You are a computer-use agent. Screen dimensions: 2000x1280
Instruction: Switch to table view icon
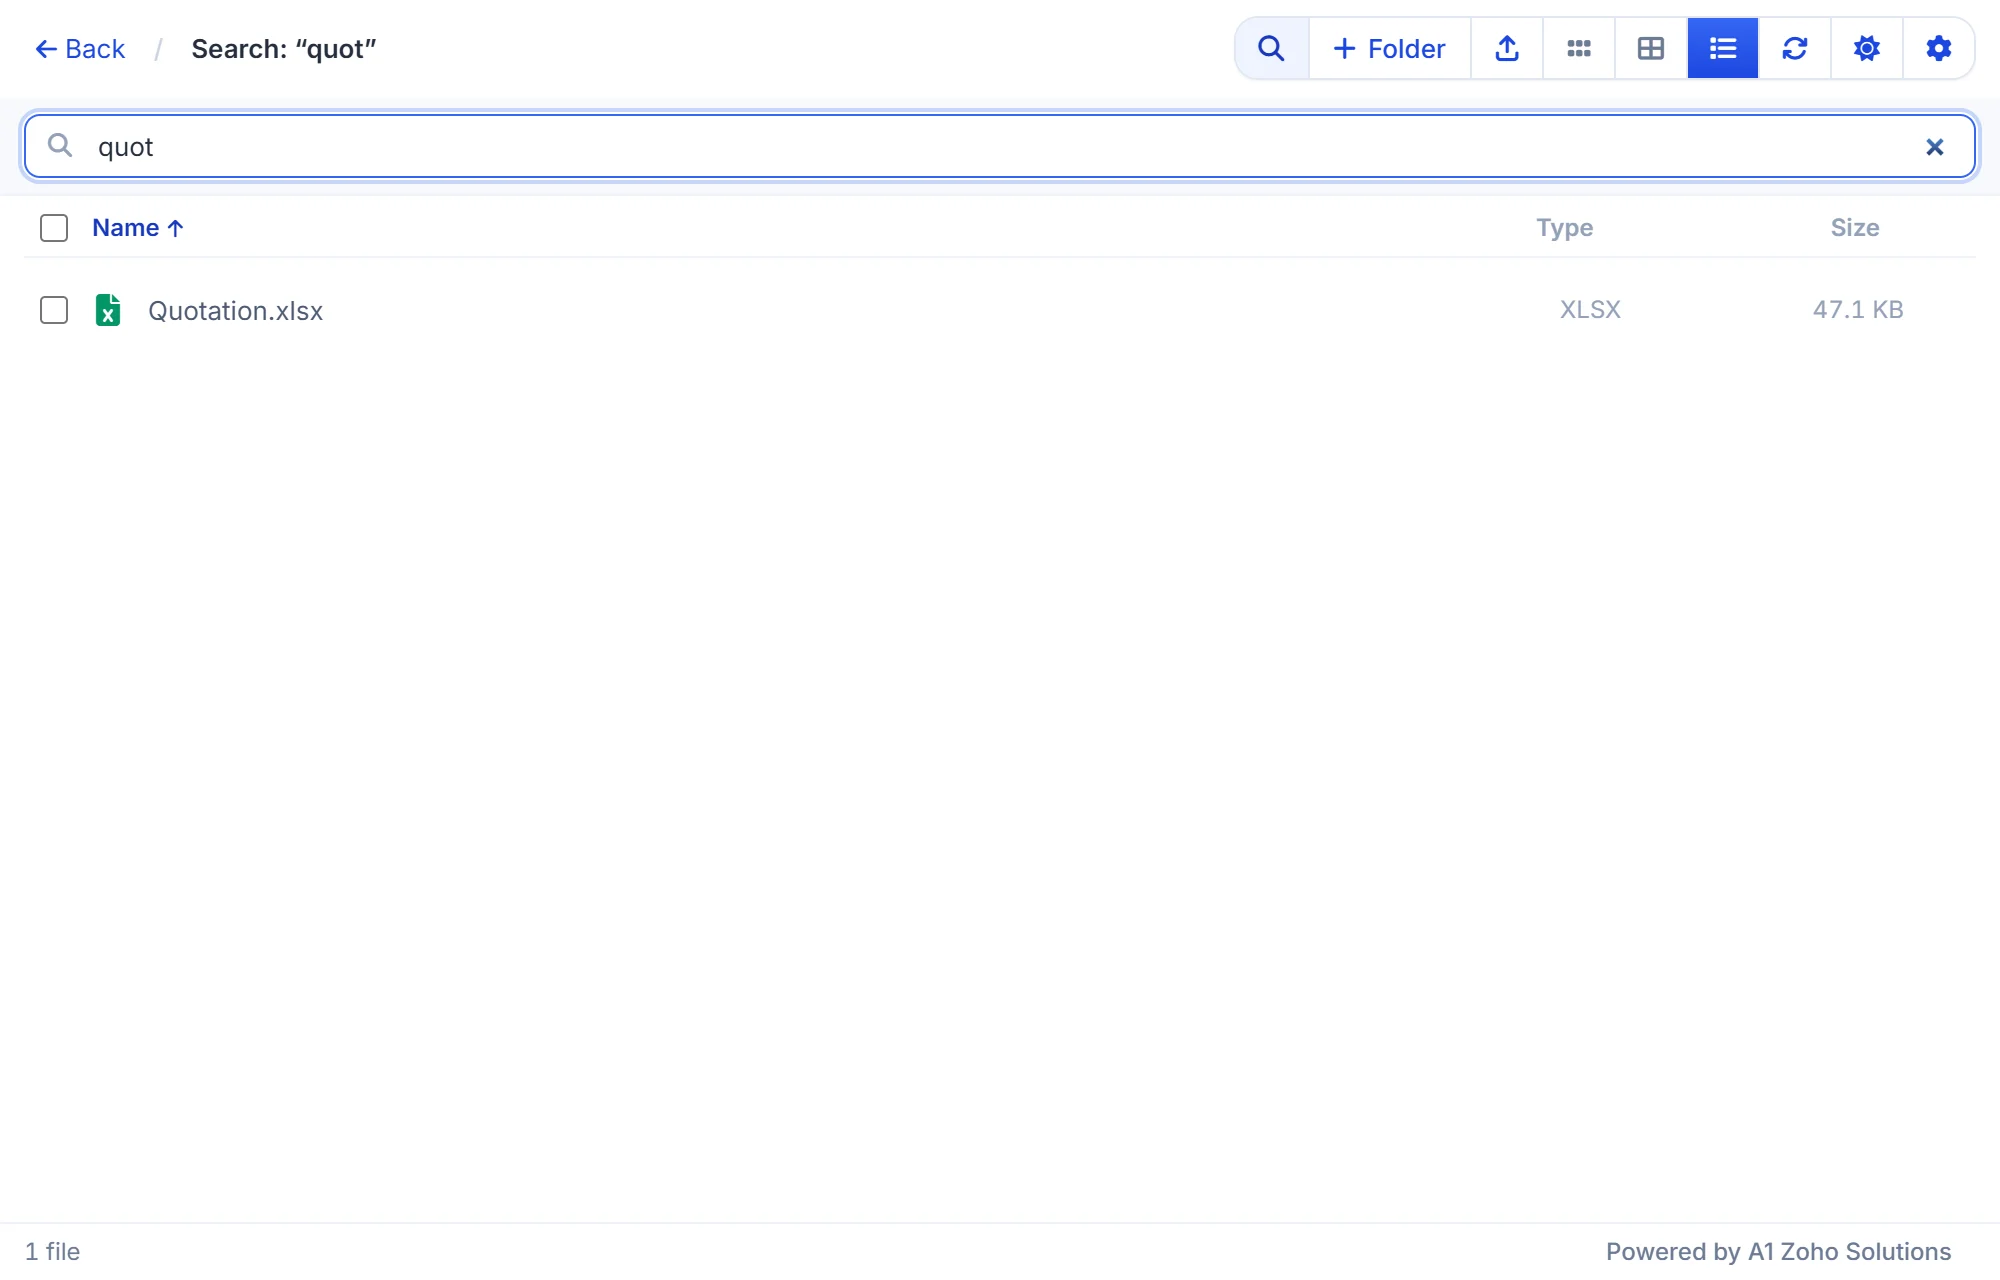click(1651, 48)
